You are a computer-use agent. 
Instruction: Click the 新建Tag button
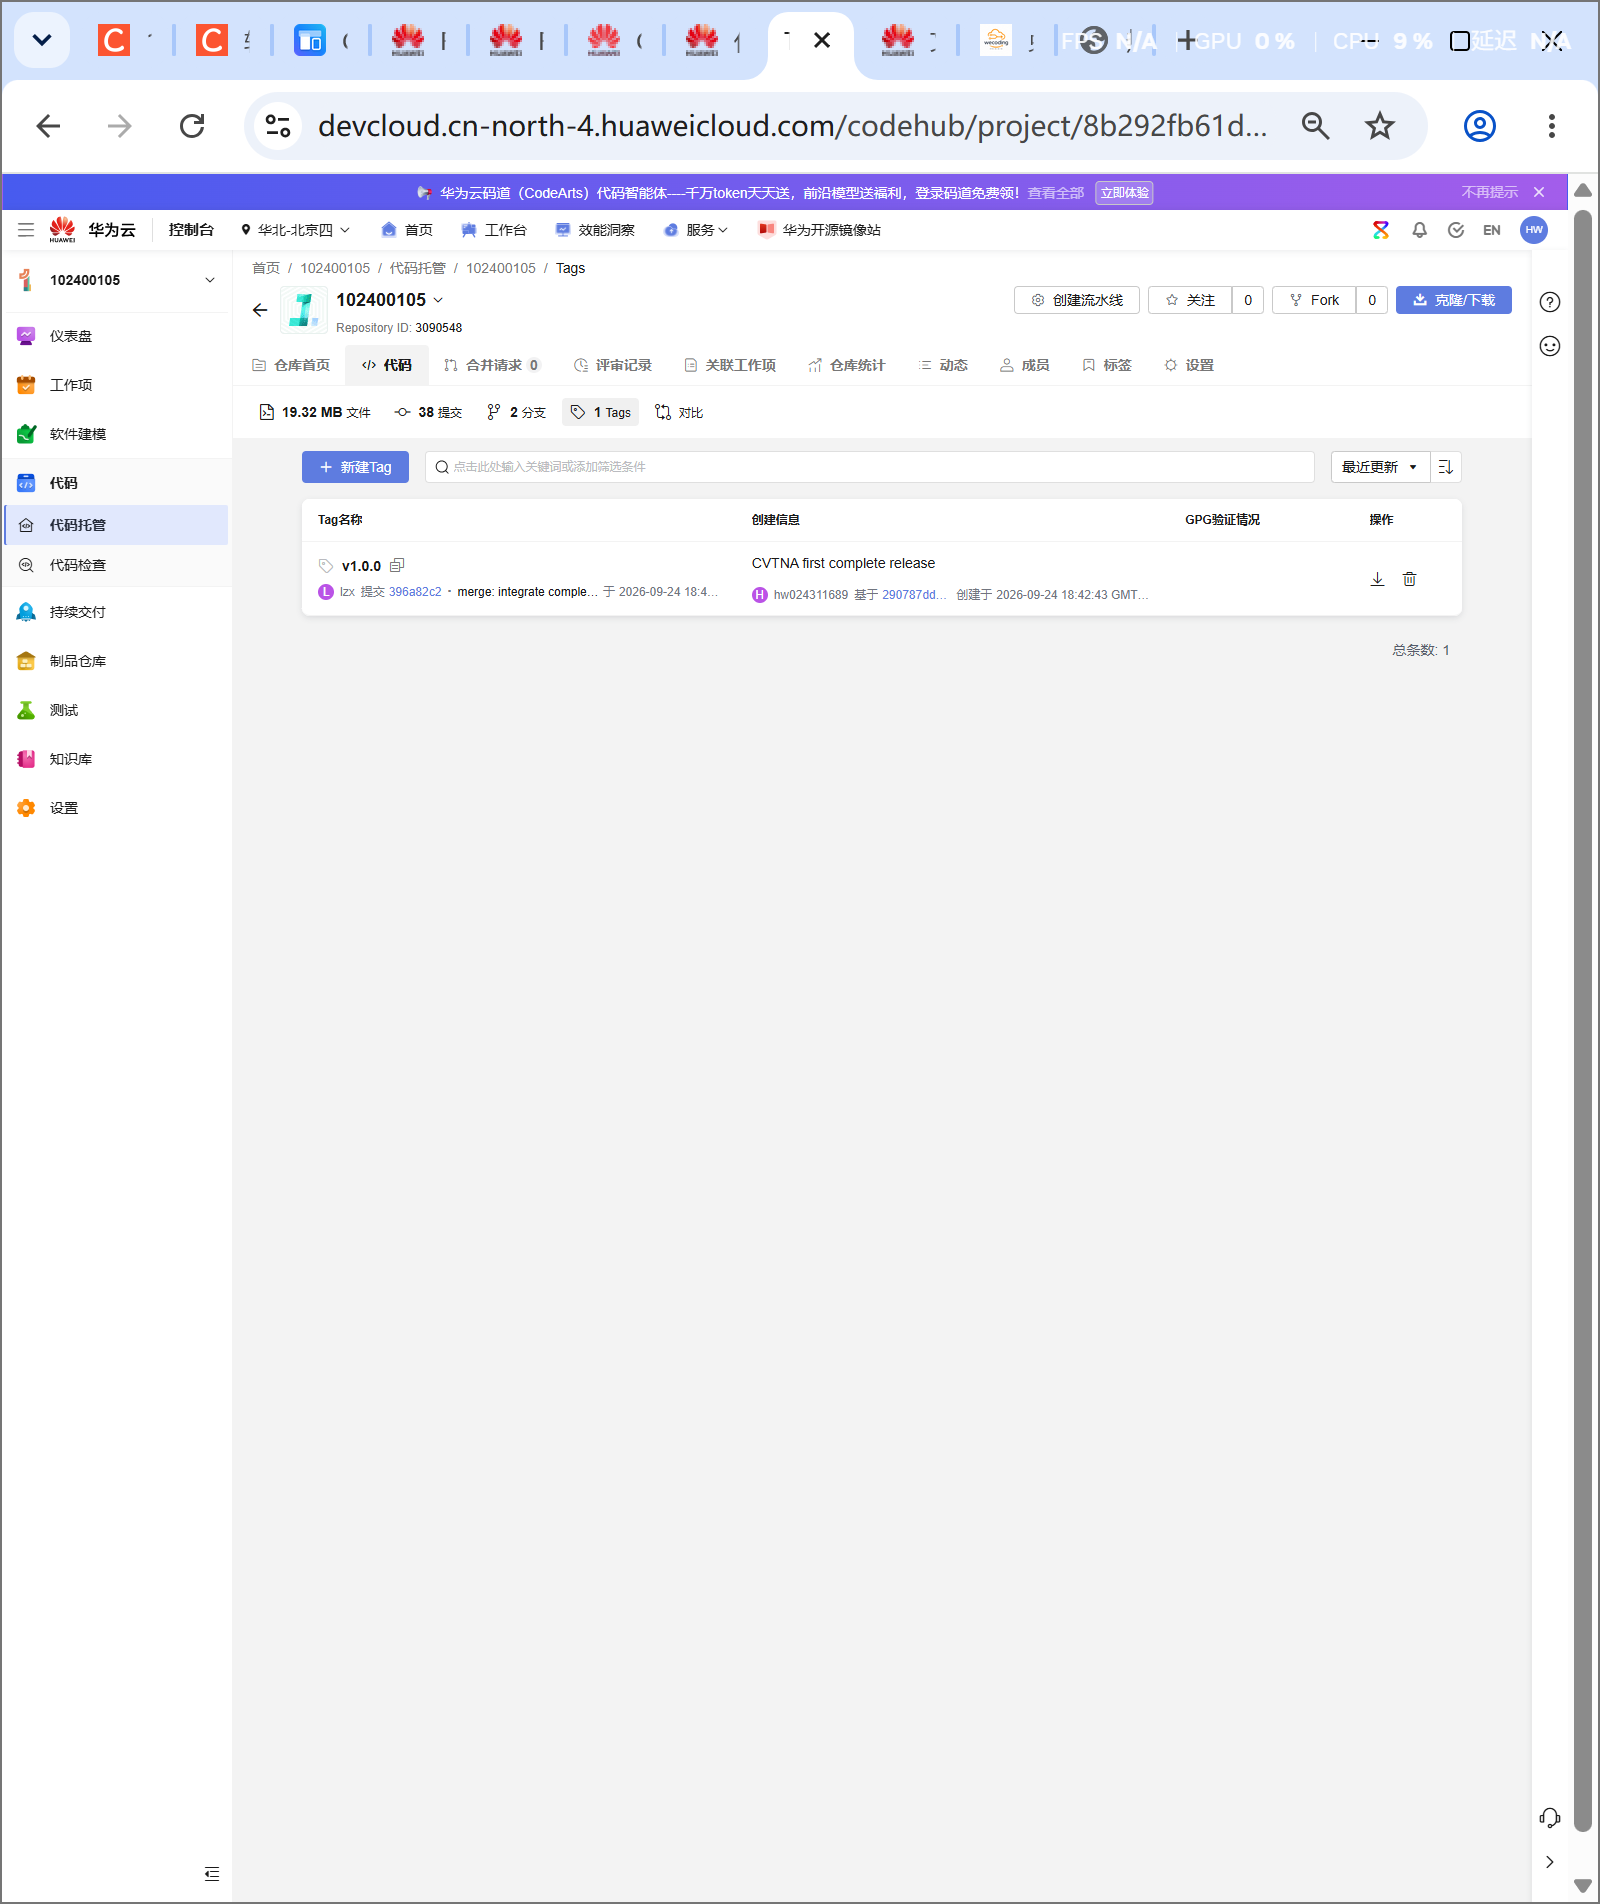[x=355, y=467]
